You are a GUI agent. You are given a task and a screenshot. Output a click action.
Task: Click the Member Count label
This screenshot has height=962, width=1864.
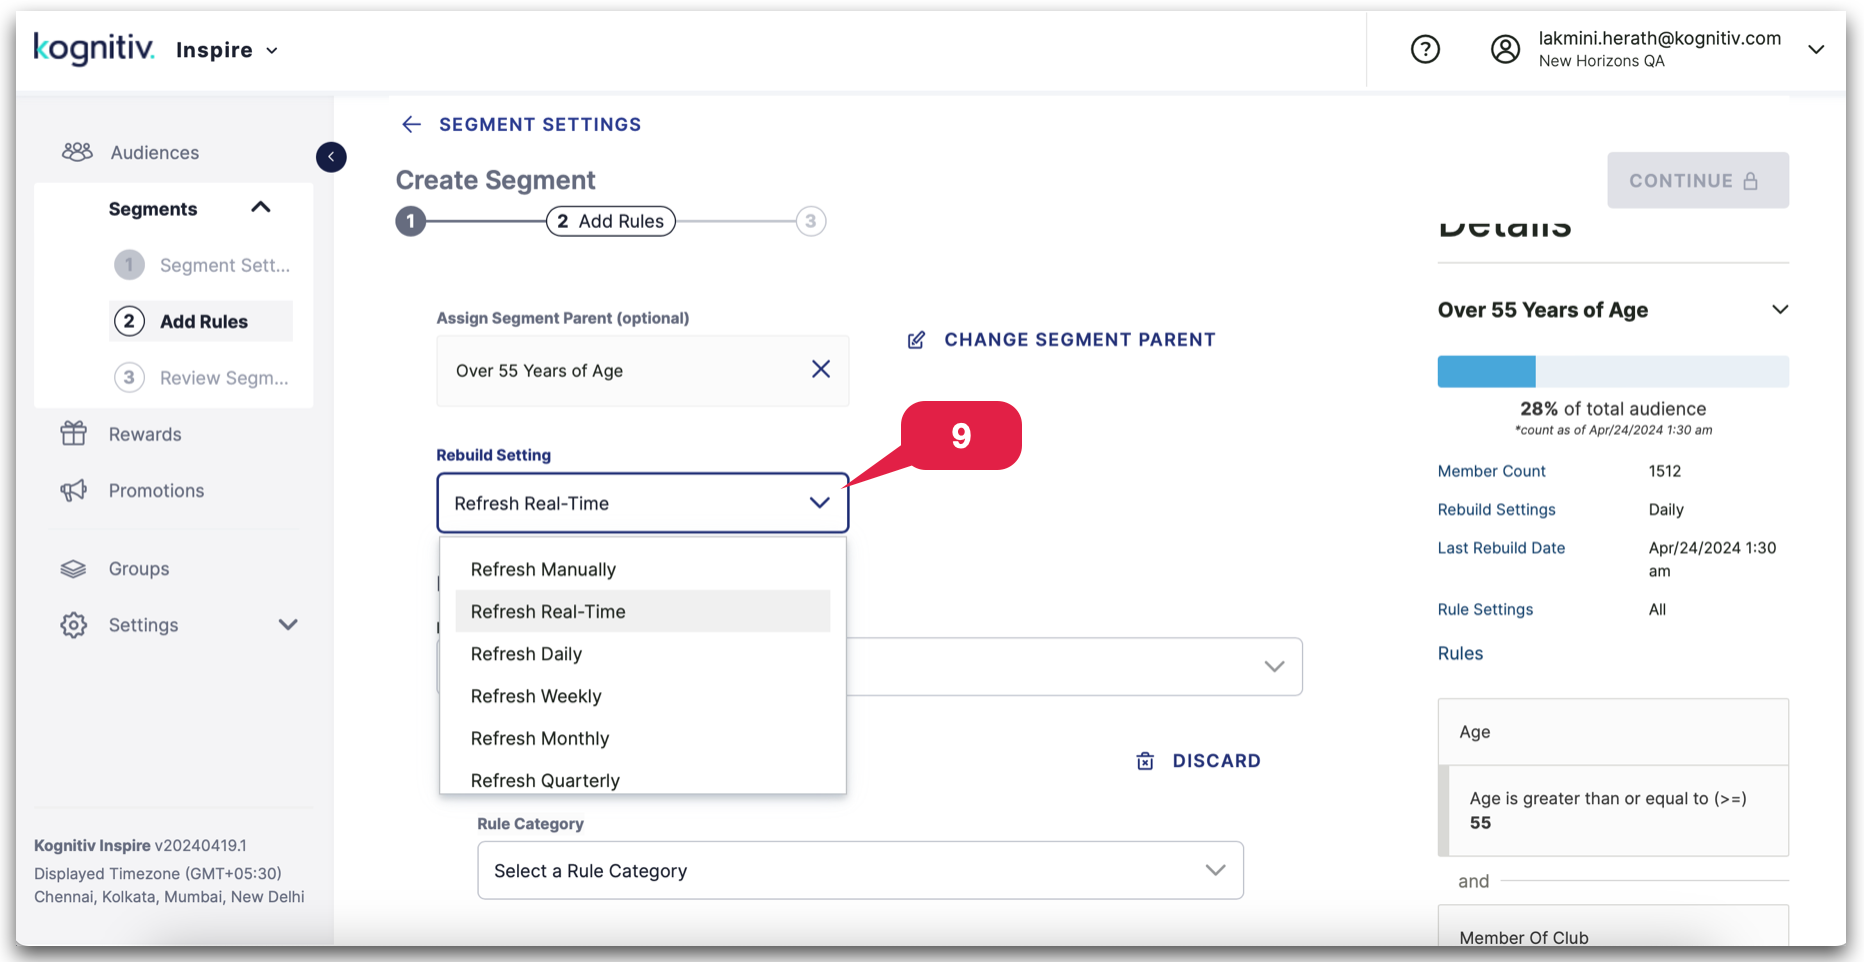click(x=1491, y=471)
